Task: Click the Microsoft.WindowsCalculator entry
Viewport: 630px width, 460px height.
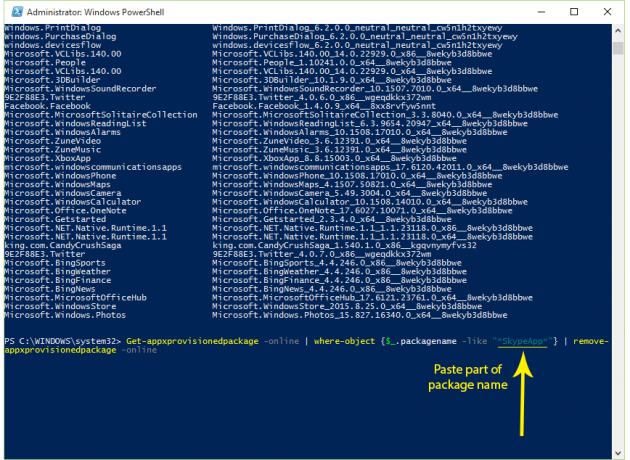Action: click(67, 204)
